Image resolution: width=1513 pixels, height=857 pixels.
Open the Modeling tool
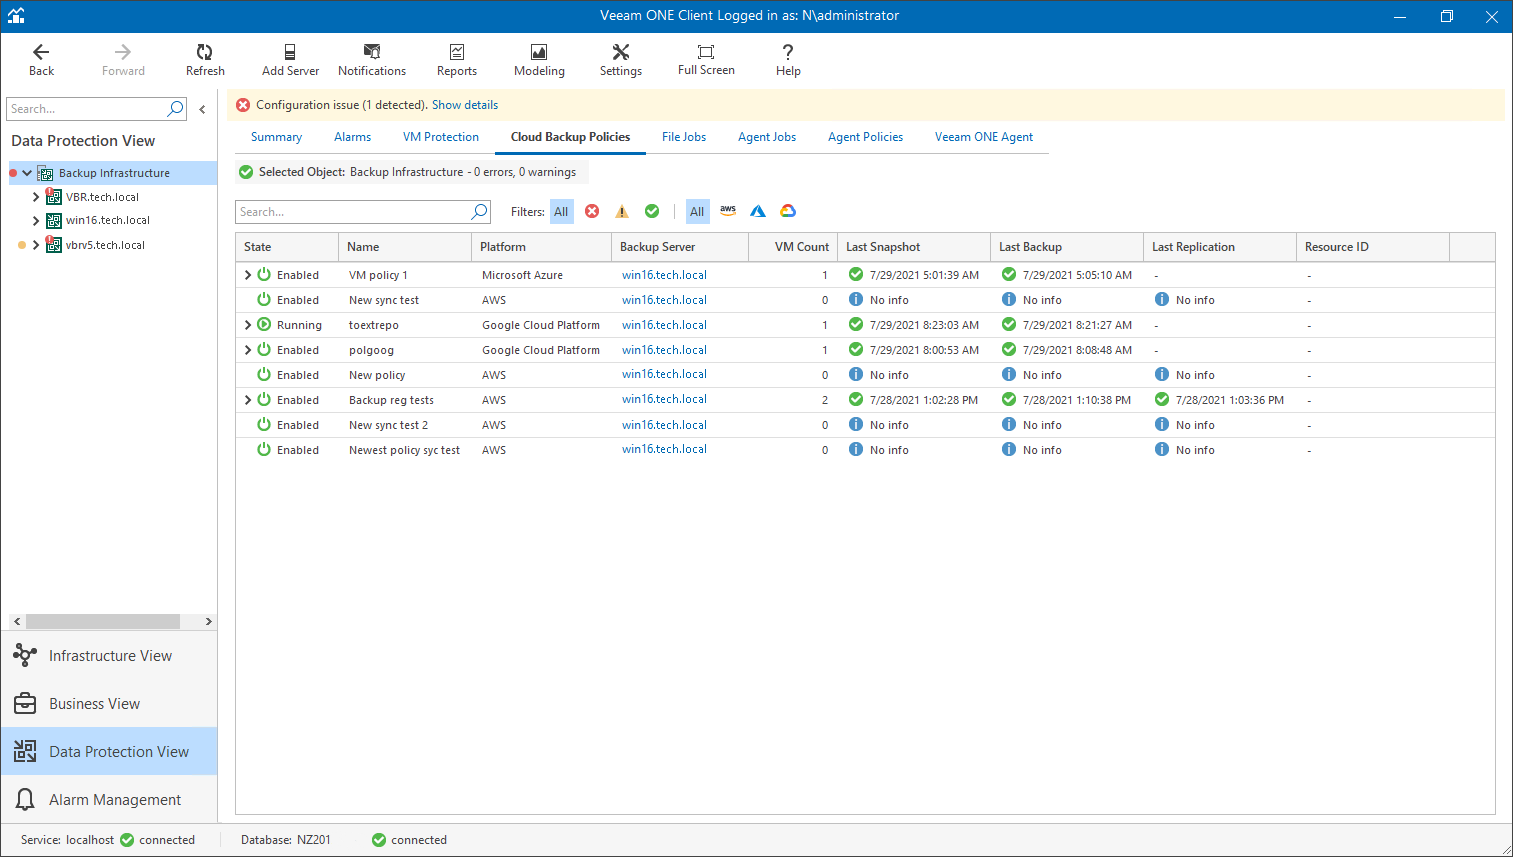coord(539,59)
